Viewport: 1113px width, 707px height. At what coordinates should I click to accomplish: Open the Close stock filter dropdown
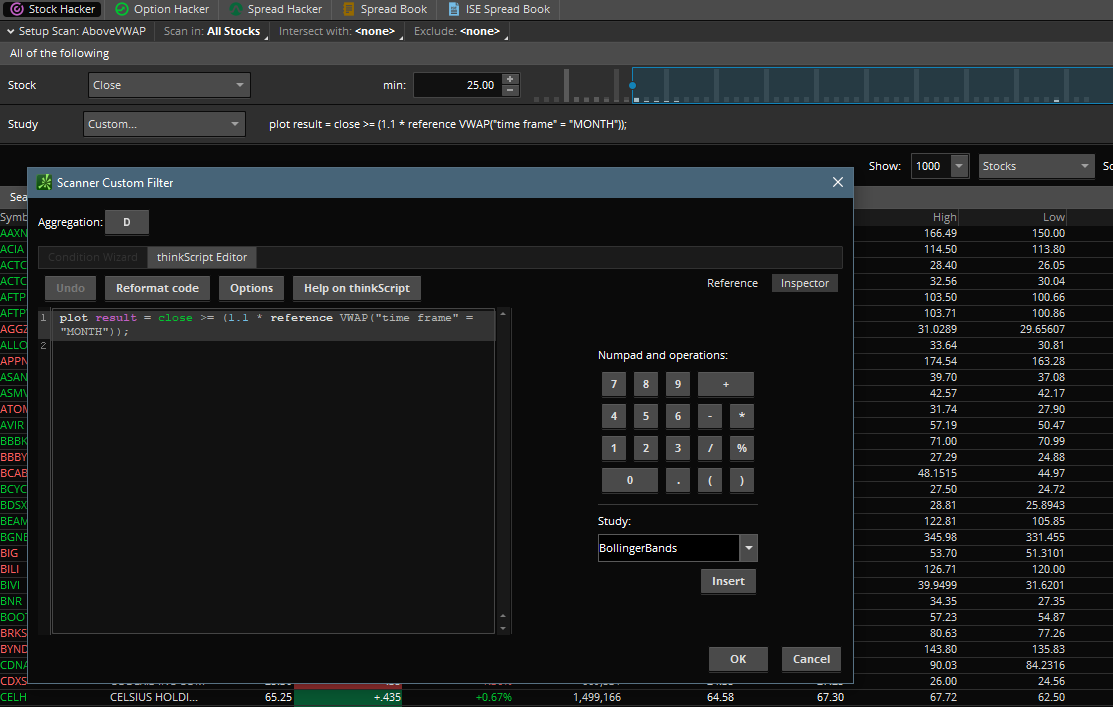(x=169, y=85)
